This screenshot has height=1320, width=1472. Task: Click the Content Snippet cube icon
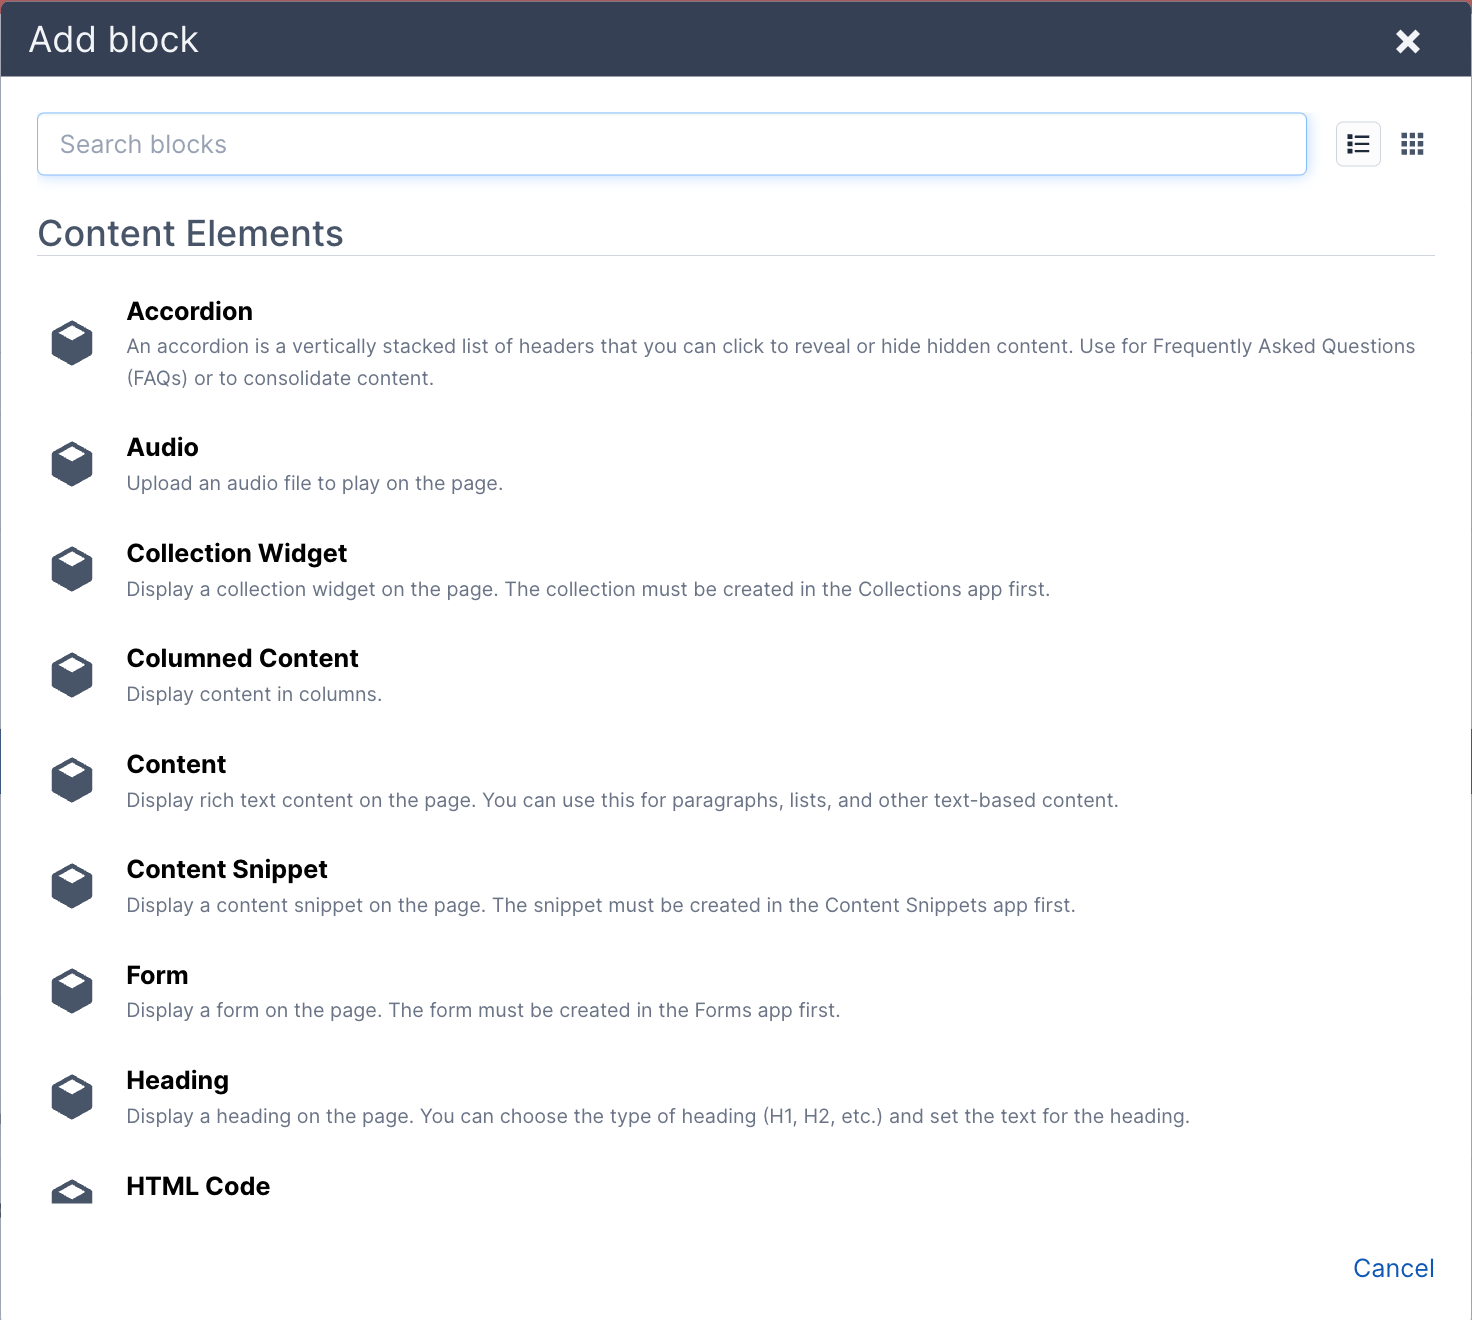pyautogui.click(x=72, y=886)
